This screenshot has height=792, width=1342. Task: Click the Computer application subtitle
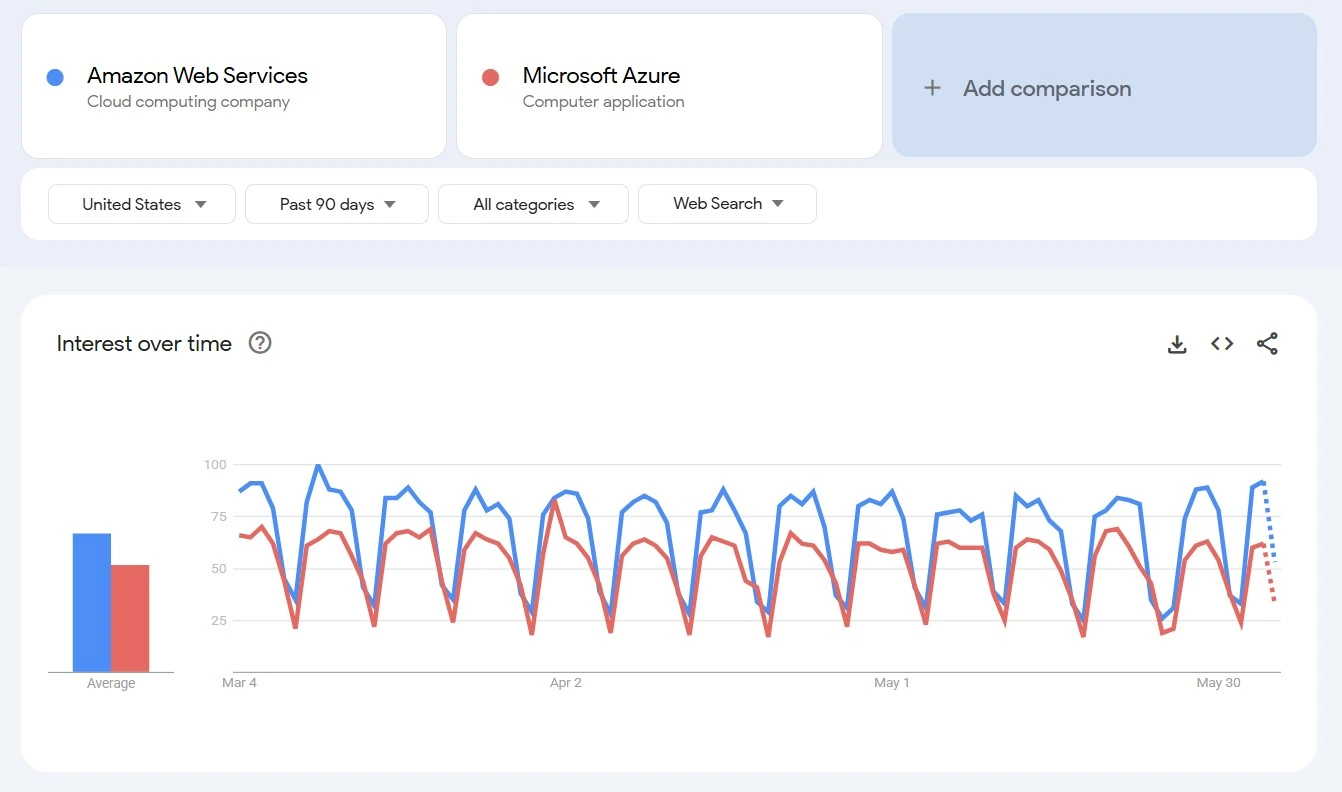(x=603, y=102)
